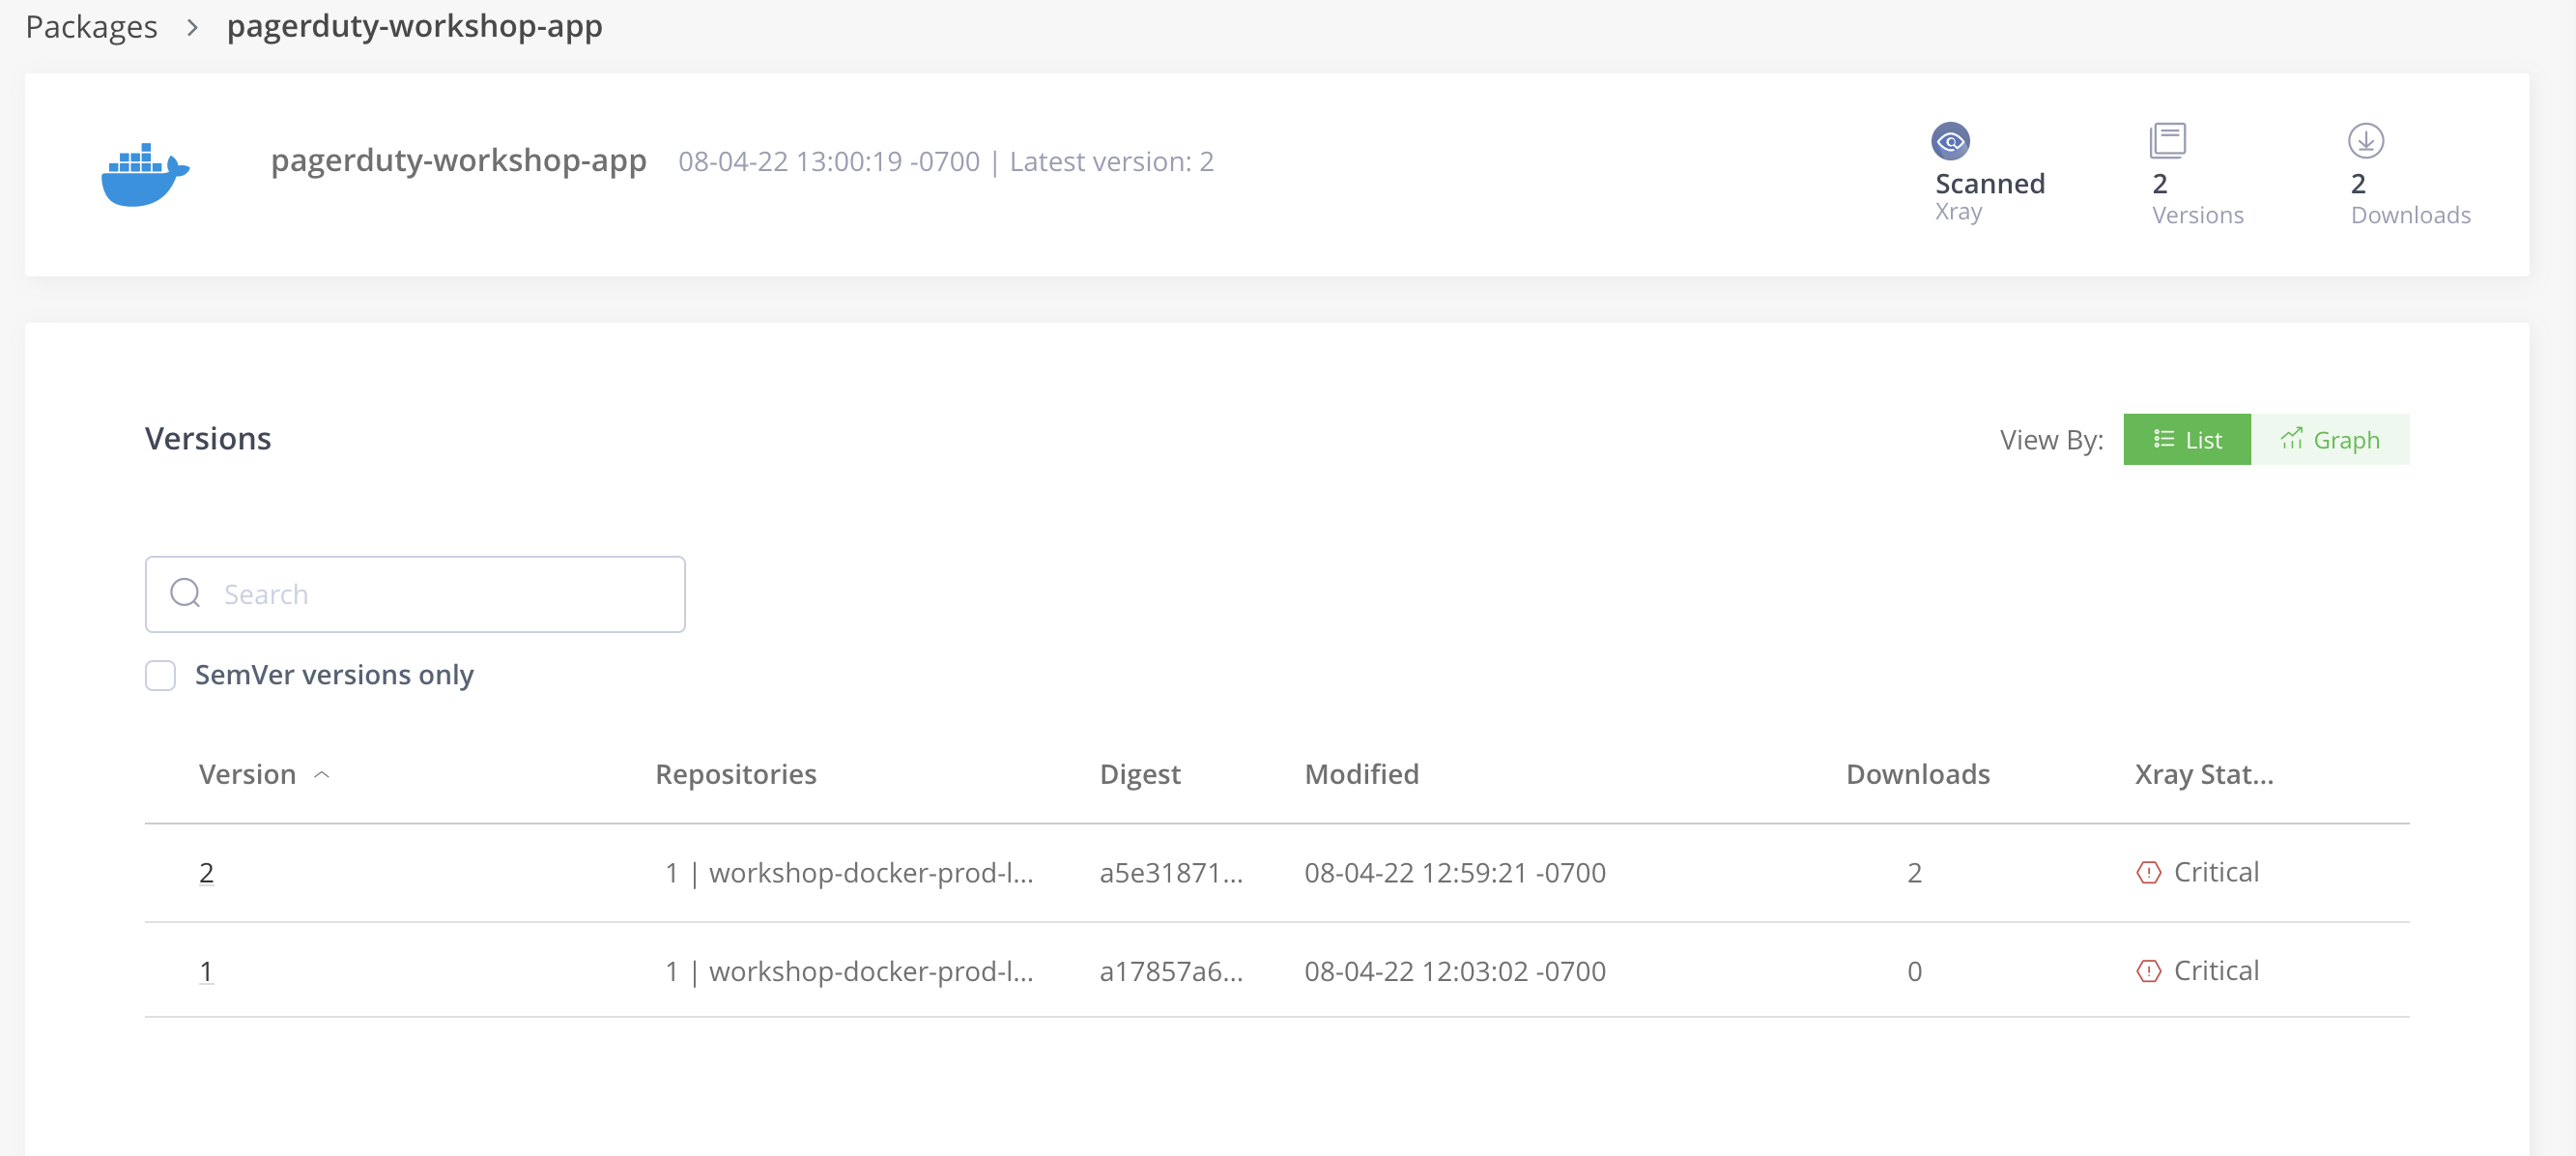The width and height of the screenshot is (2576, 1156).
Task: Sort by Downloads column header
Action: coord(1917,774)
